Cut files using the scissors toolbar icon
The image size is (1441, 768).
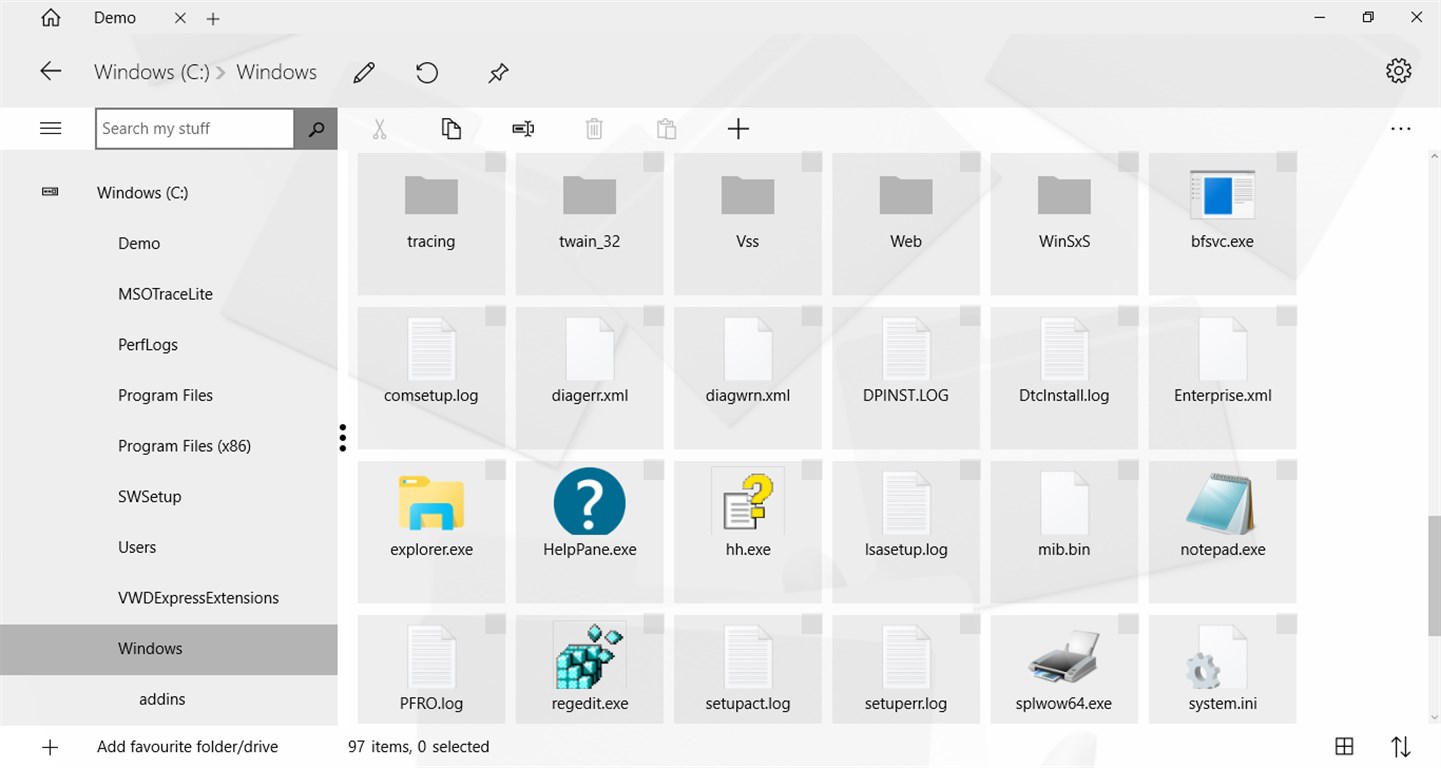(x=379, y=128)
